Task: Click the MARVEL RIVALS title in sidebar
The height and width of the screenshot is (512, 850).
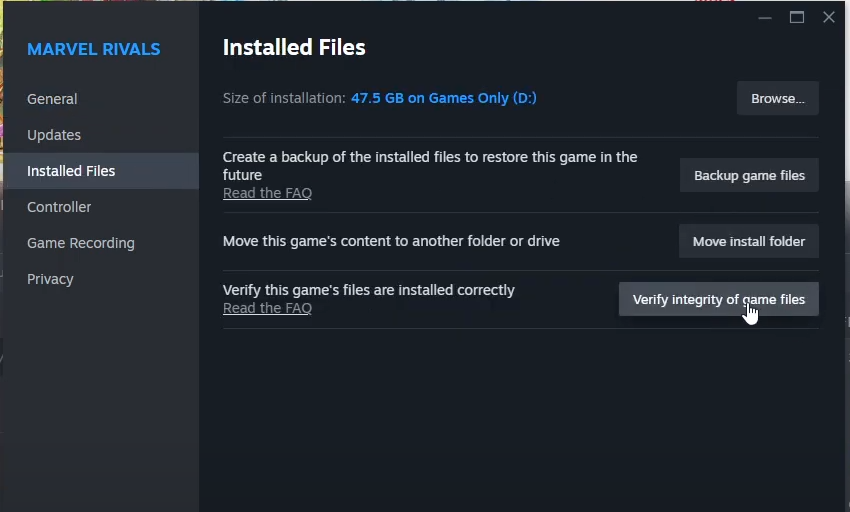Action: click(94, 49)
